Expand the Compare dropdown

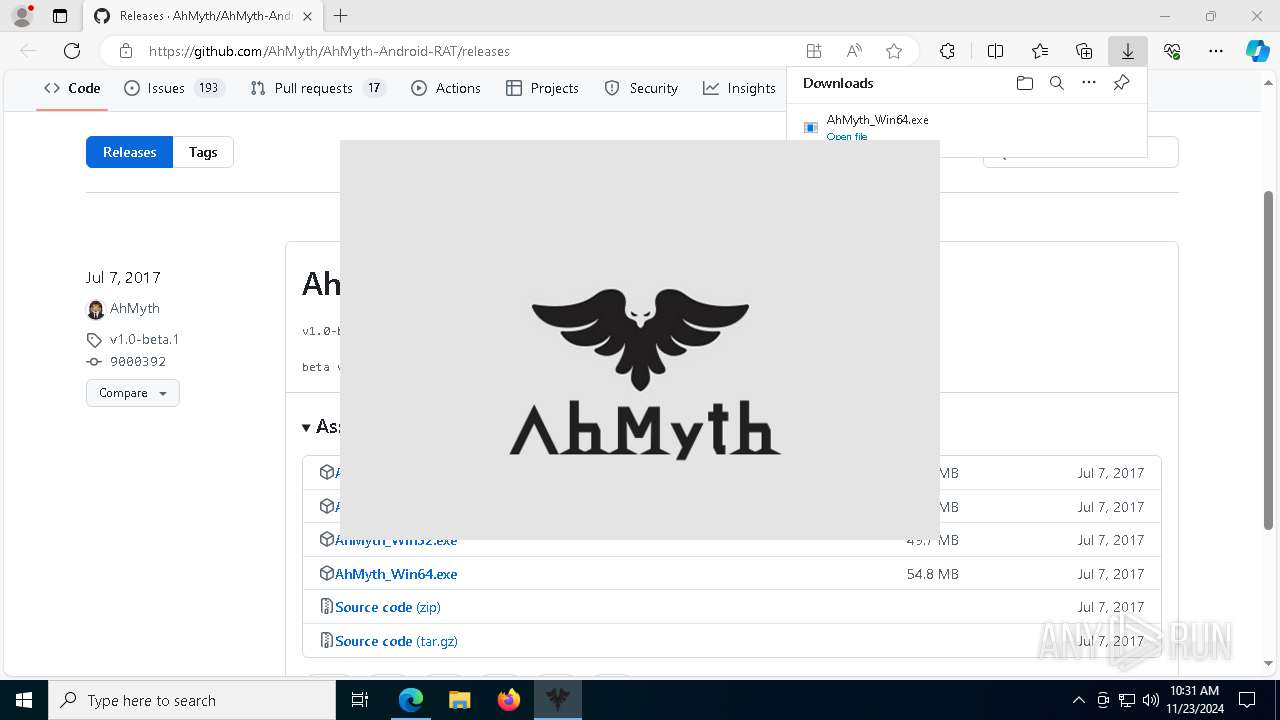[133, 393]
